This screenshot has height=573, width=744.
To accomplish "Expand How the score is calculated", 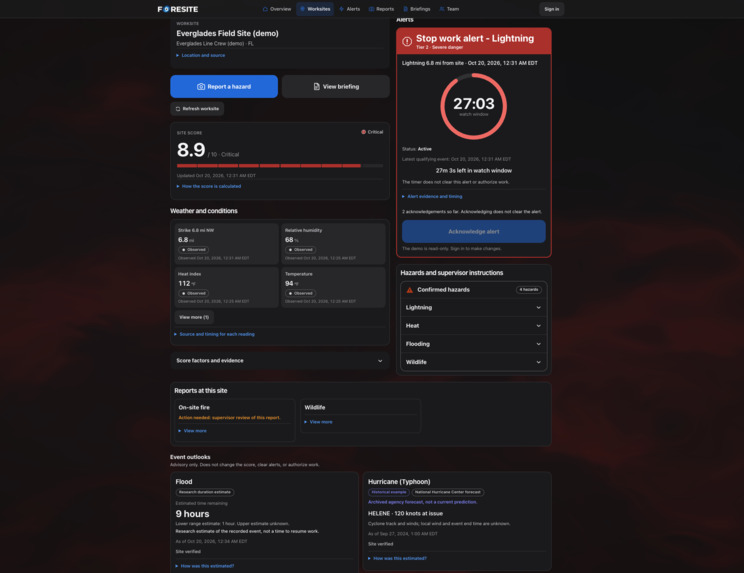I will pyautogui.click(x=209, y=186).
